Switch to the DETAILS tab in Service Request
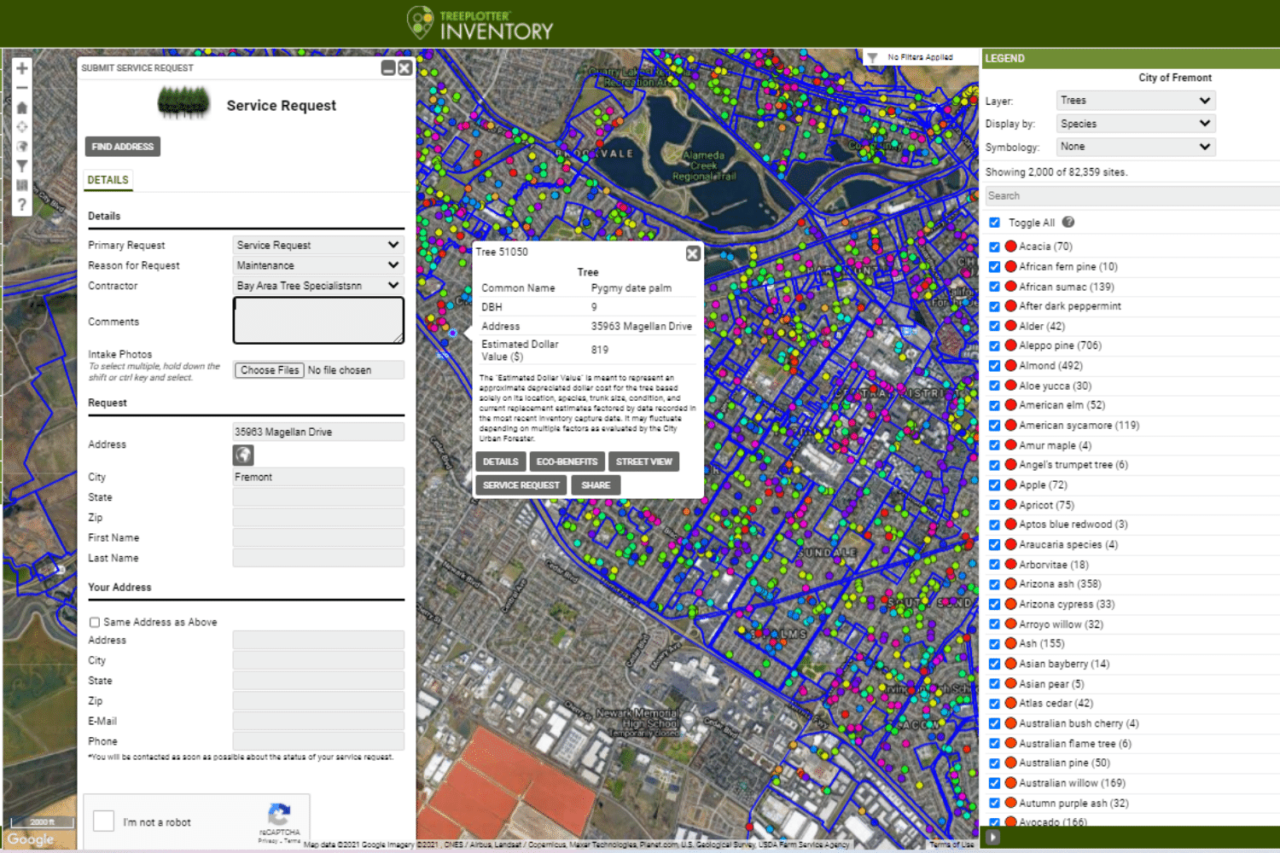This screenshot has width=1280, height=853. (x=108, y=180)
